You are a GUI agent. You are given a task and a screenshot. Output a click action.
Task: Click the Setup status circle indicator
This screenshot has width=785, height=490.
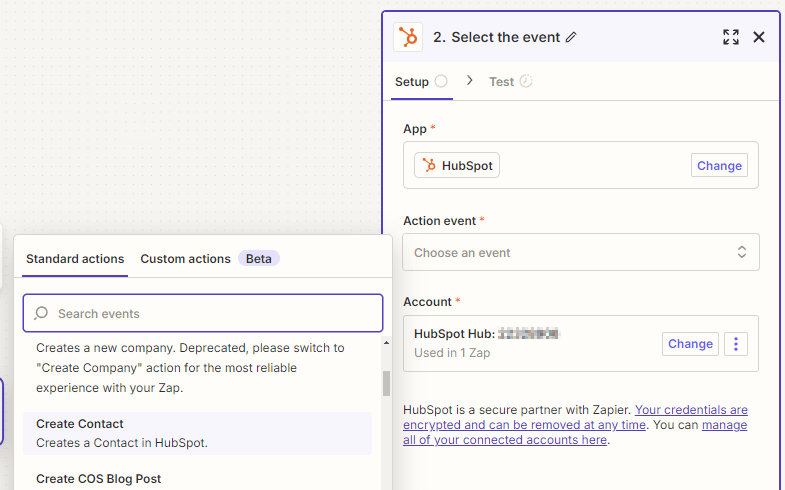point(441,81)
